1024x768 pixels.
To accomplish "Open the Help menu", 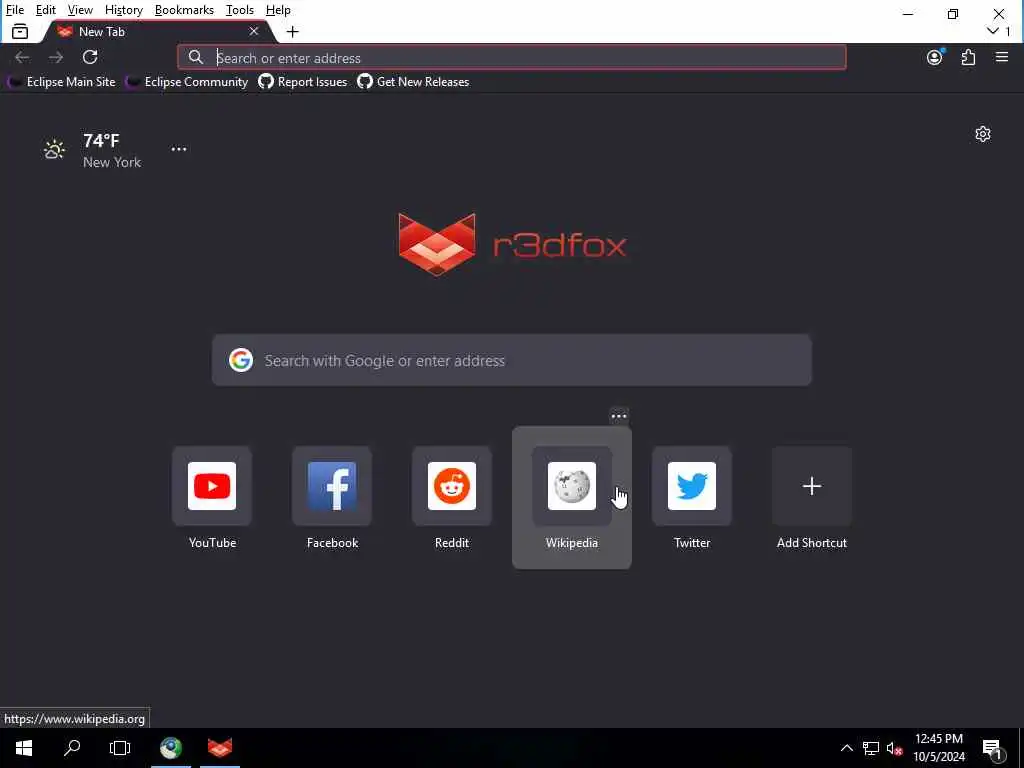I will [x=278, y=10].
